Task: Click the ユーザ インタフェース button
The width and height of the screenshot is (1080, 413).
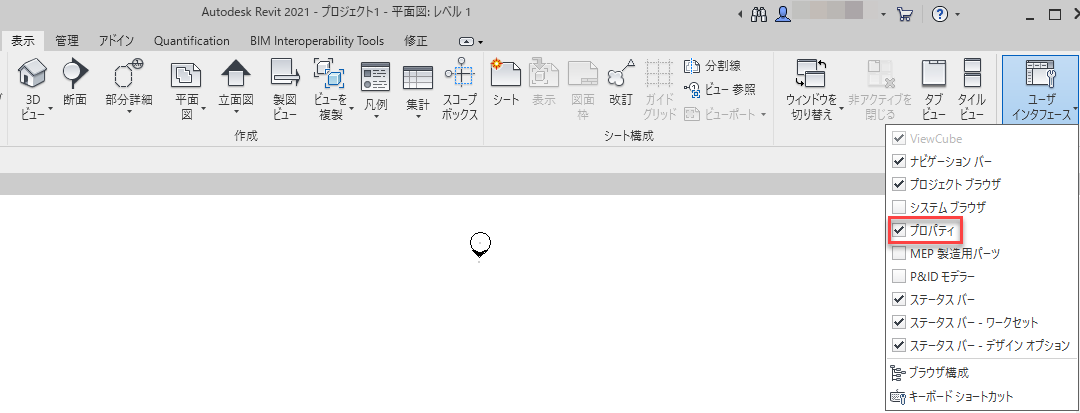Action: tap(1041, 89)
